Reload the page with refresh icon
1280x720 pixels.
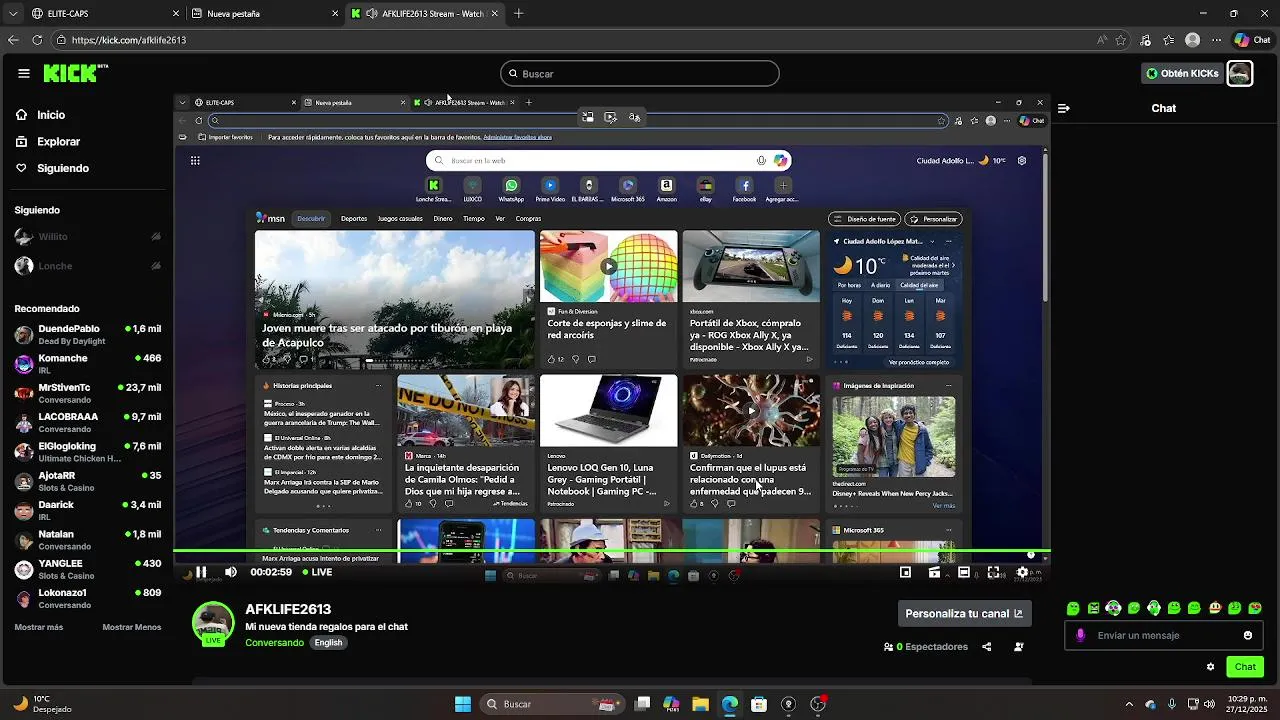[37, 40]
